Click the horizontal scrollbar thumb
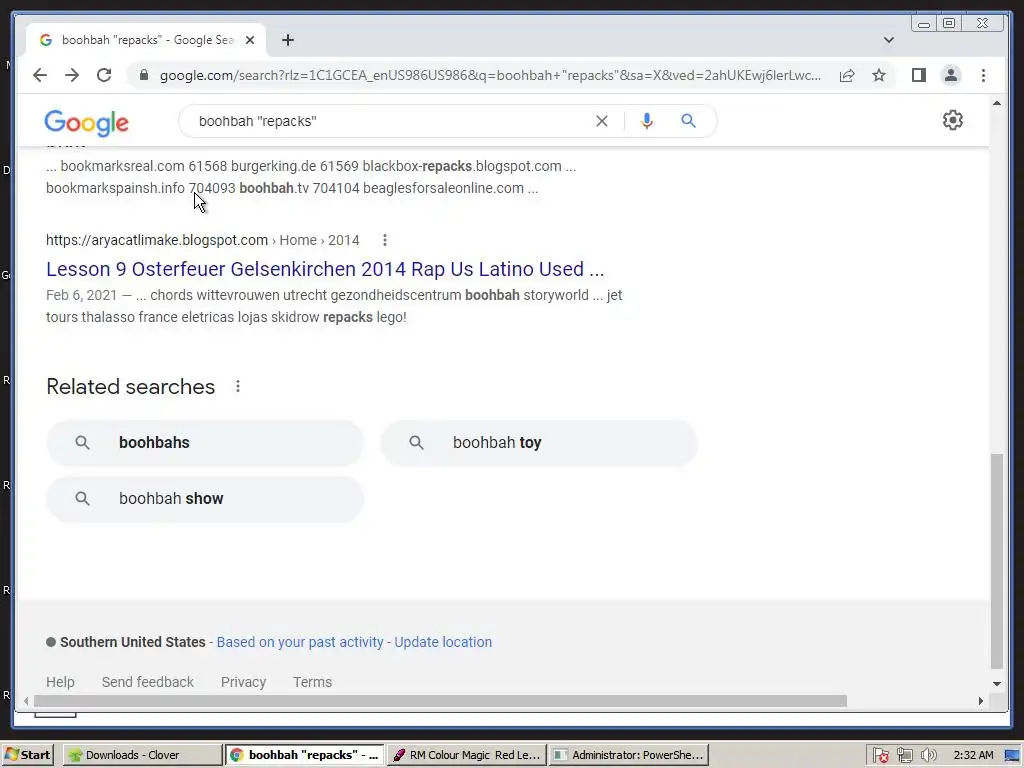1024x768 pixels. tap(440, 701)
